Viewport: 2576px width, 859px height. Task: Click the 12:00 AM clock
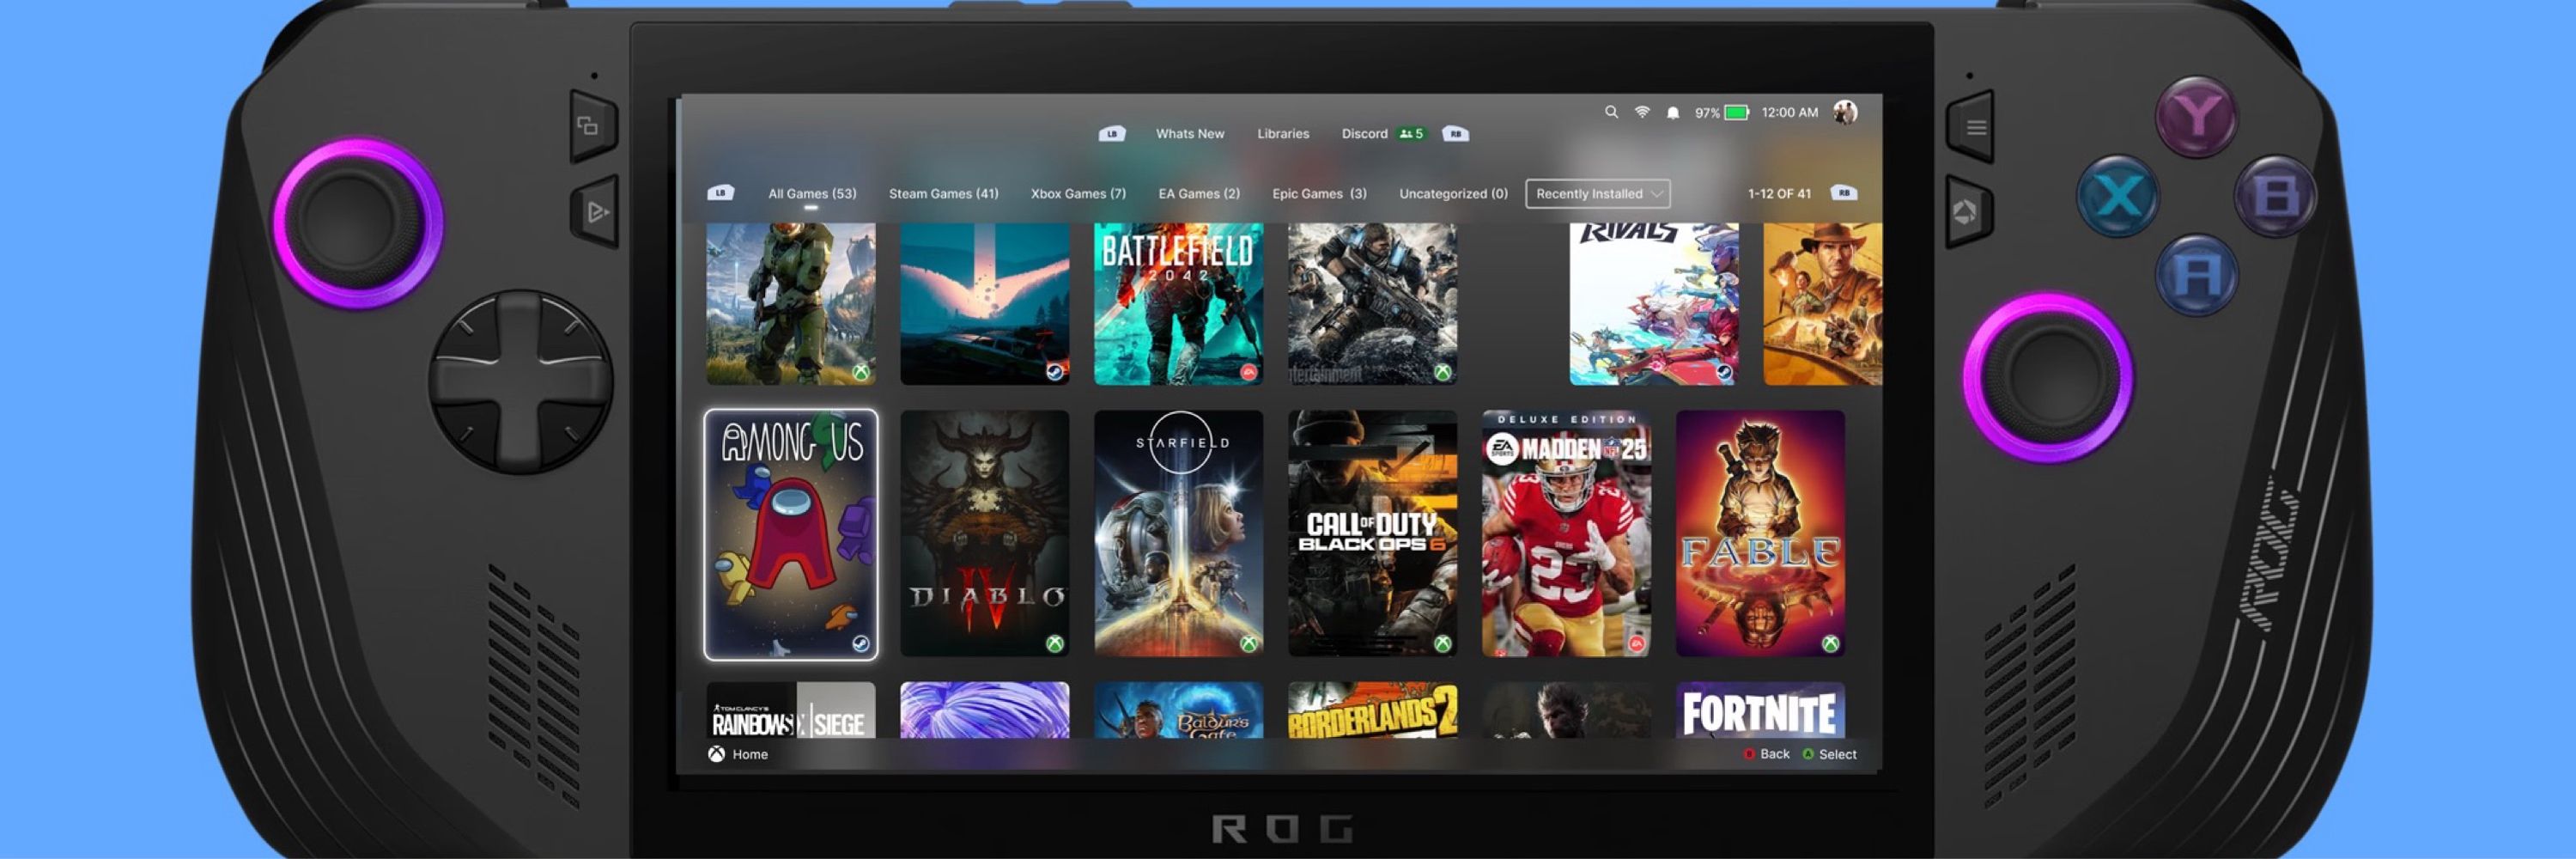click(x=1790, y=113)
